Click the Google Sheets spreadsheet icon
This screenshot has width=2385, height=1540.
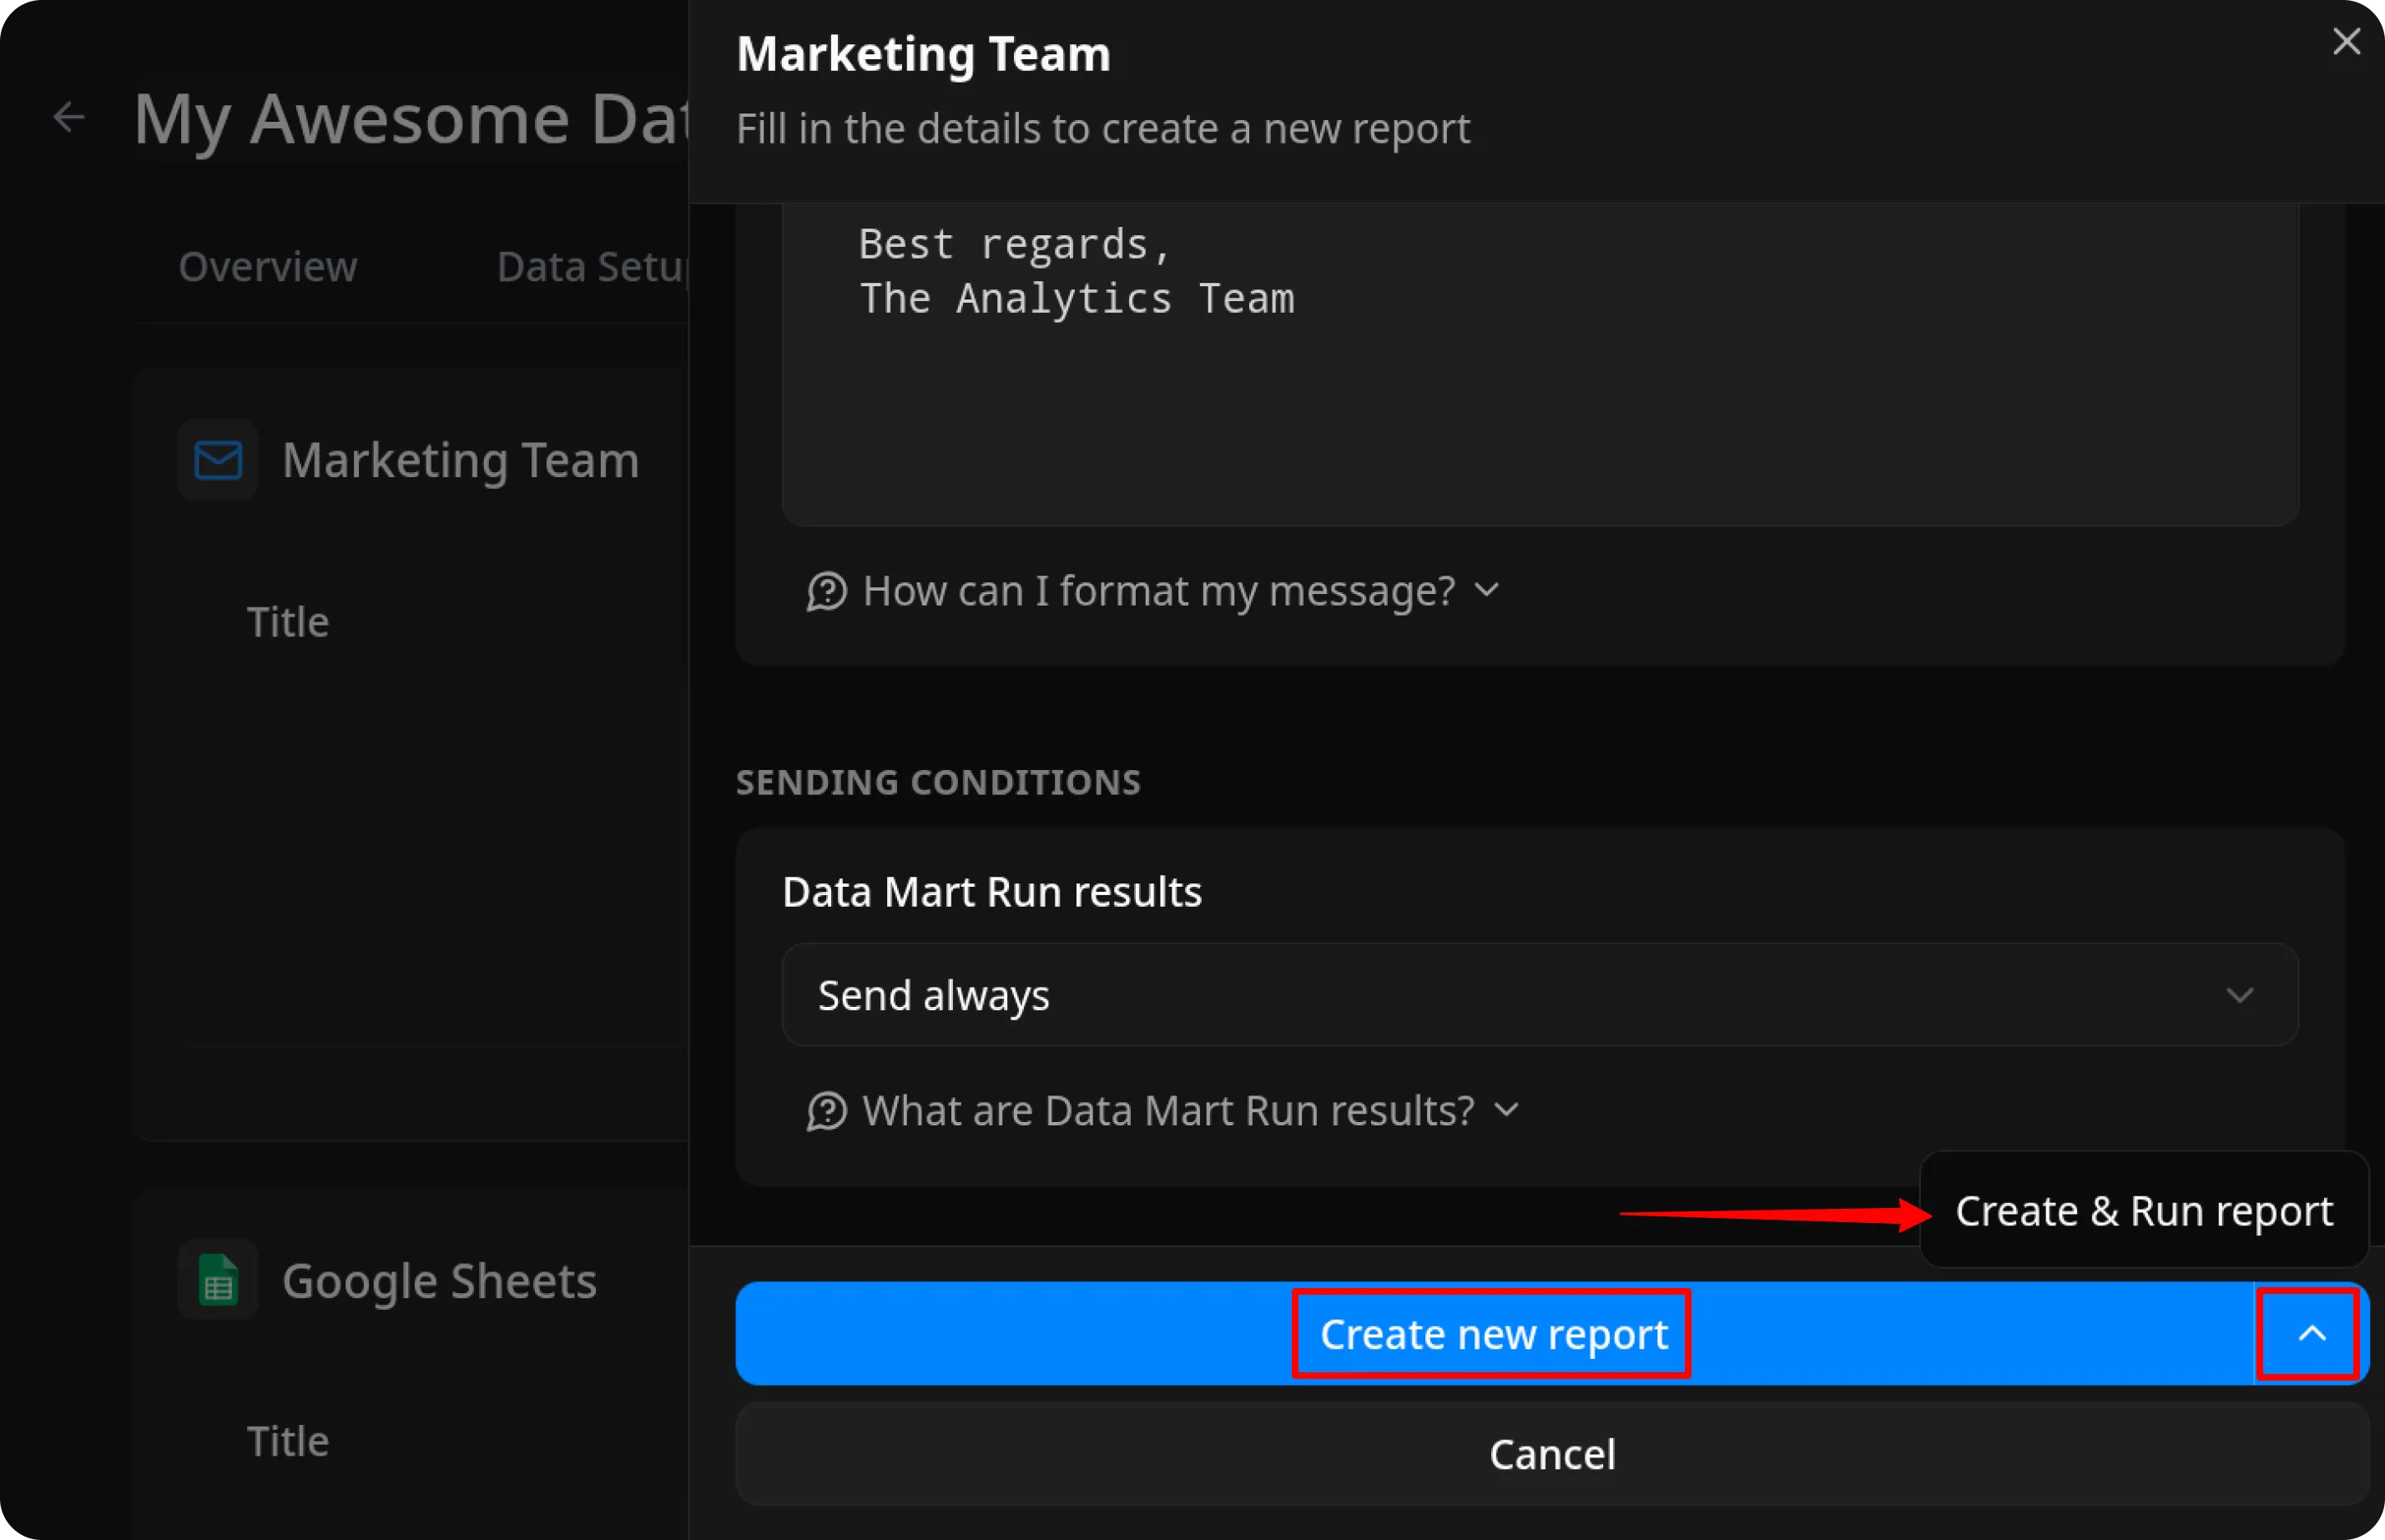tap(218, 1279)
